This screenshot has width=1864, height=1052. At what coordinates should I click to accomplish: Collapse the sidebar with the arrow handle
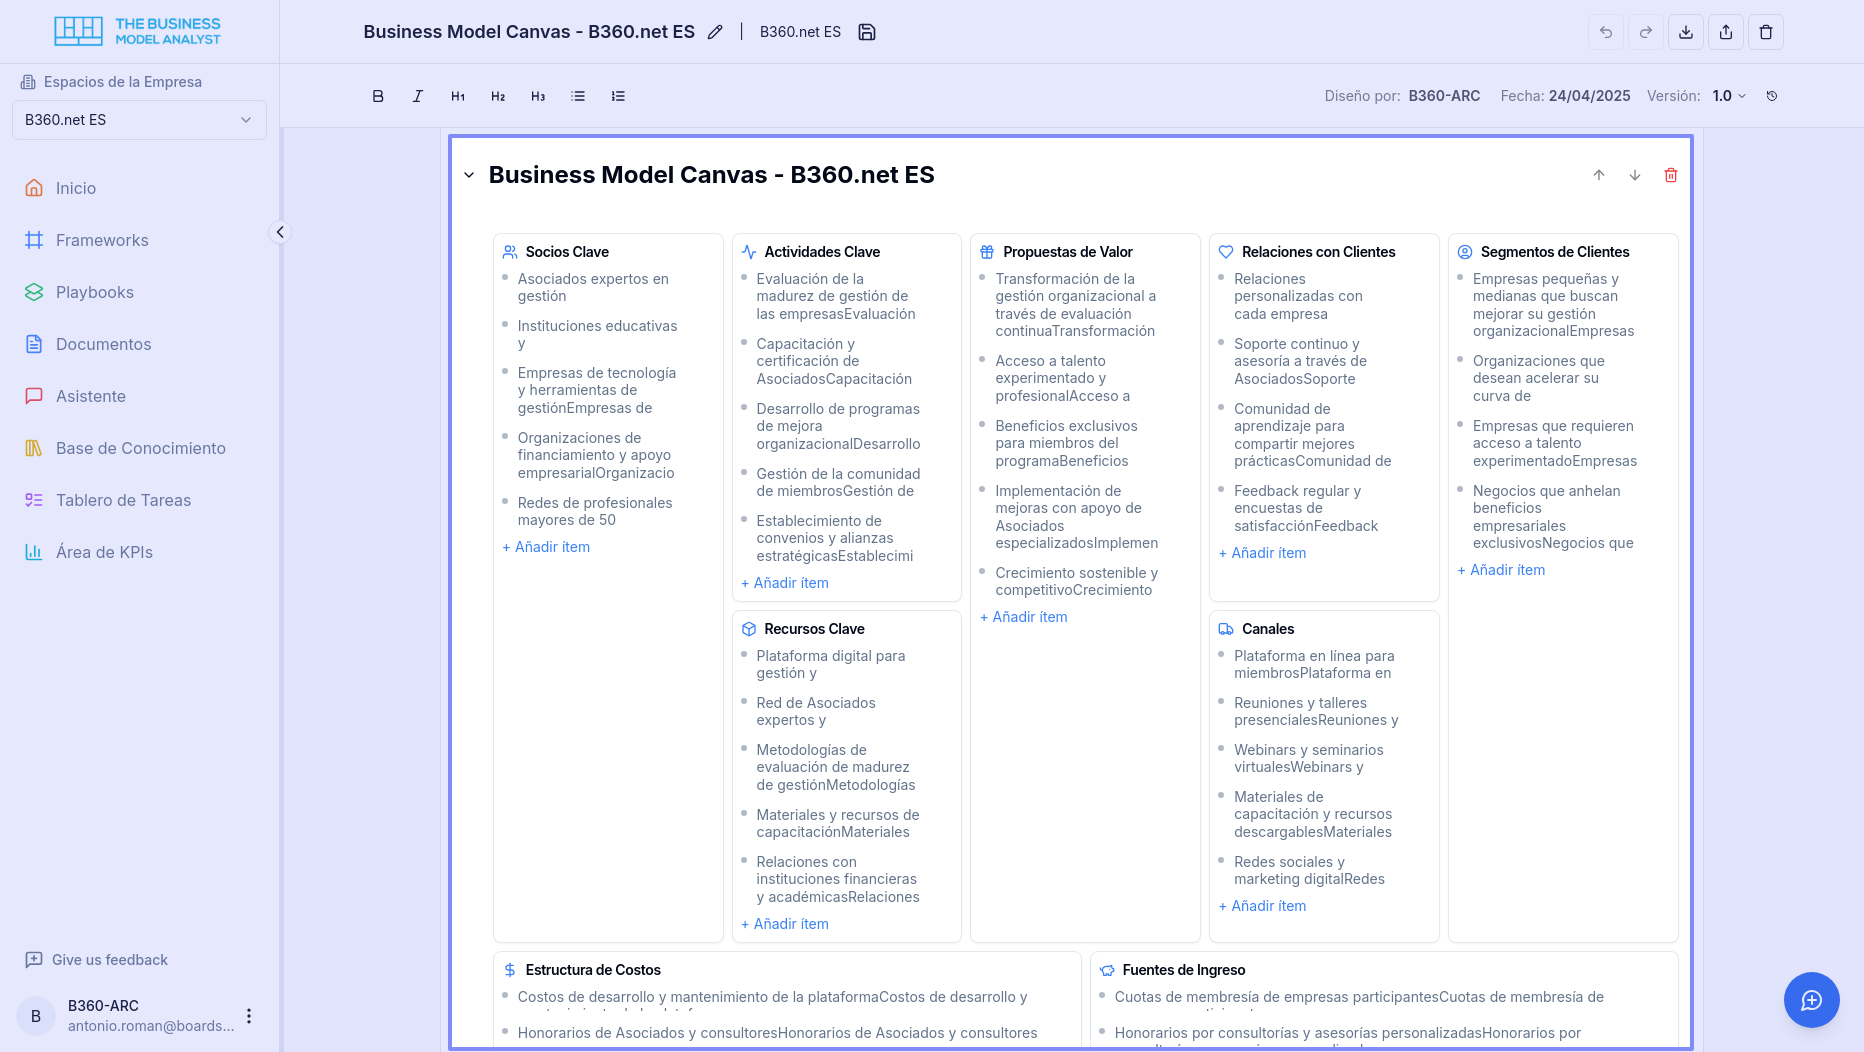pyautogui.click(x=280, y=232)
